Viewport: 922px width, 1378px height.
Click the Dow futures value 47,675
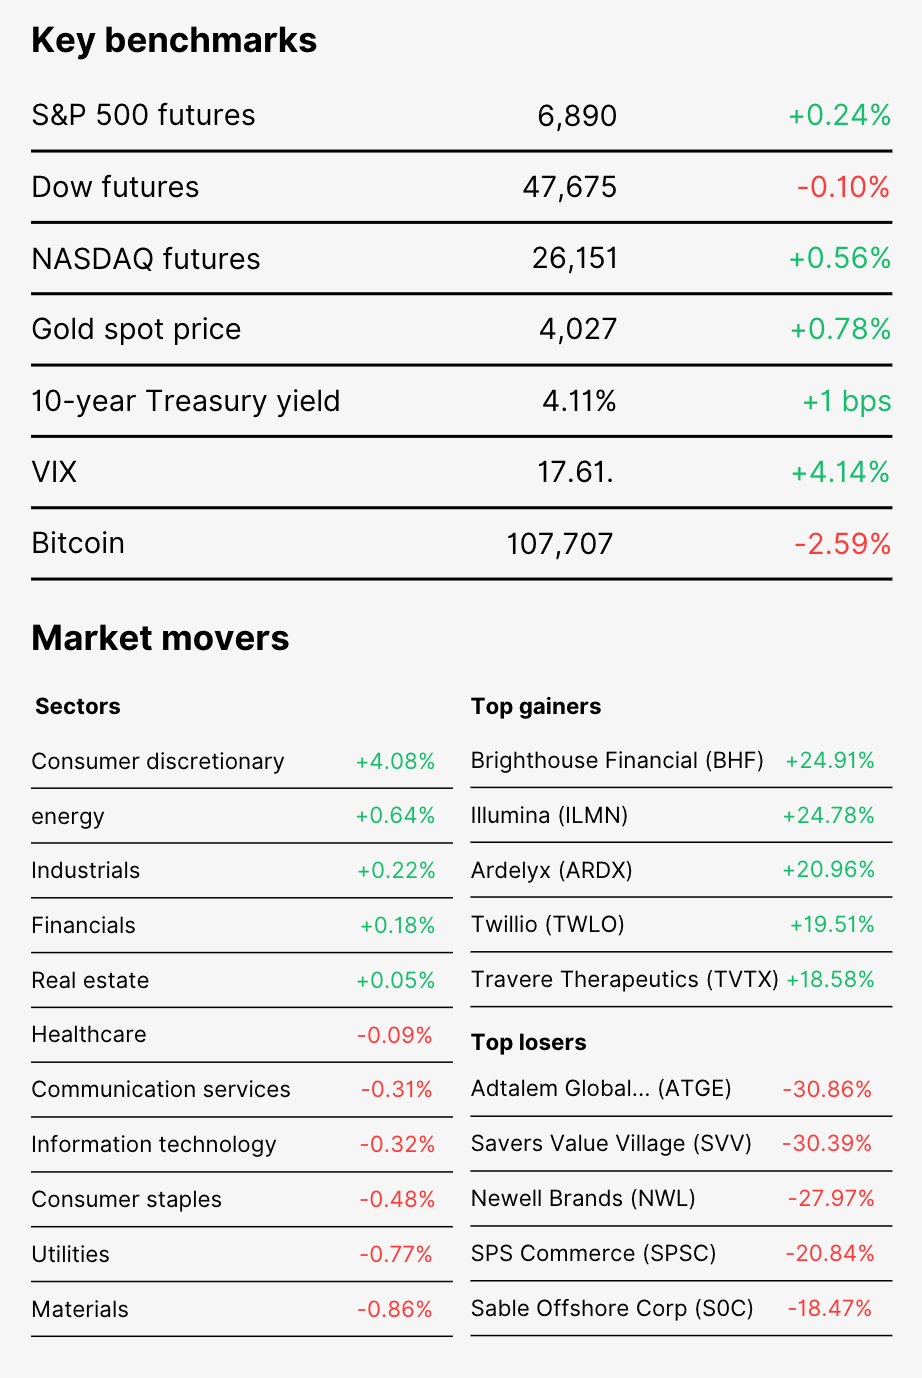tap(570, 187)
